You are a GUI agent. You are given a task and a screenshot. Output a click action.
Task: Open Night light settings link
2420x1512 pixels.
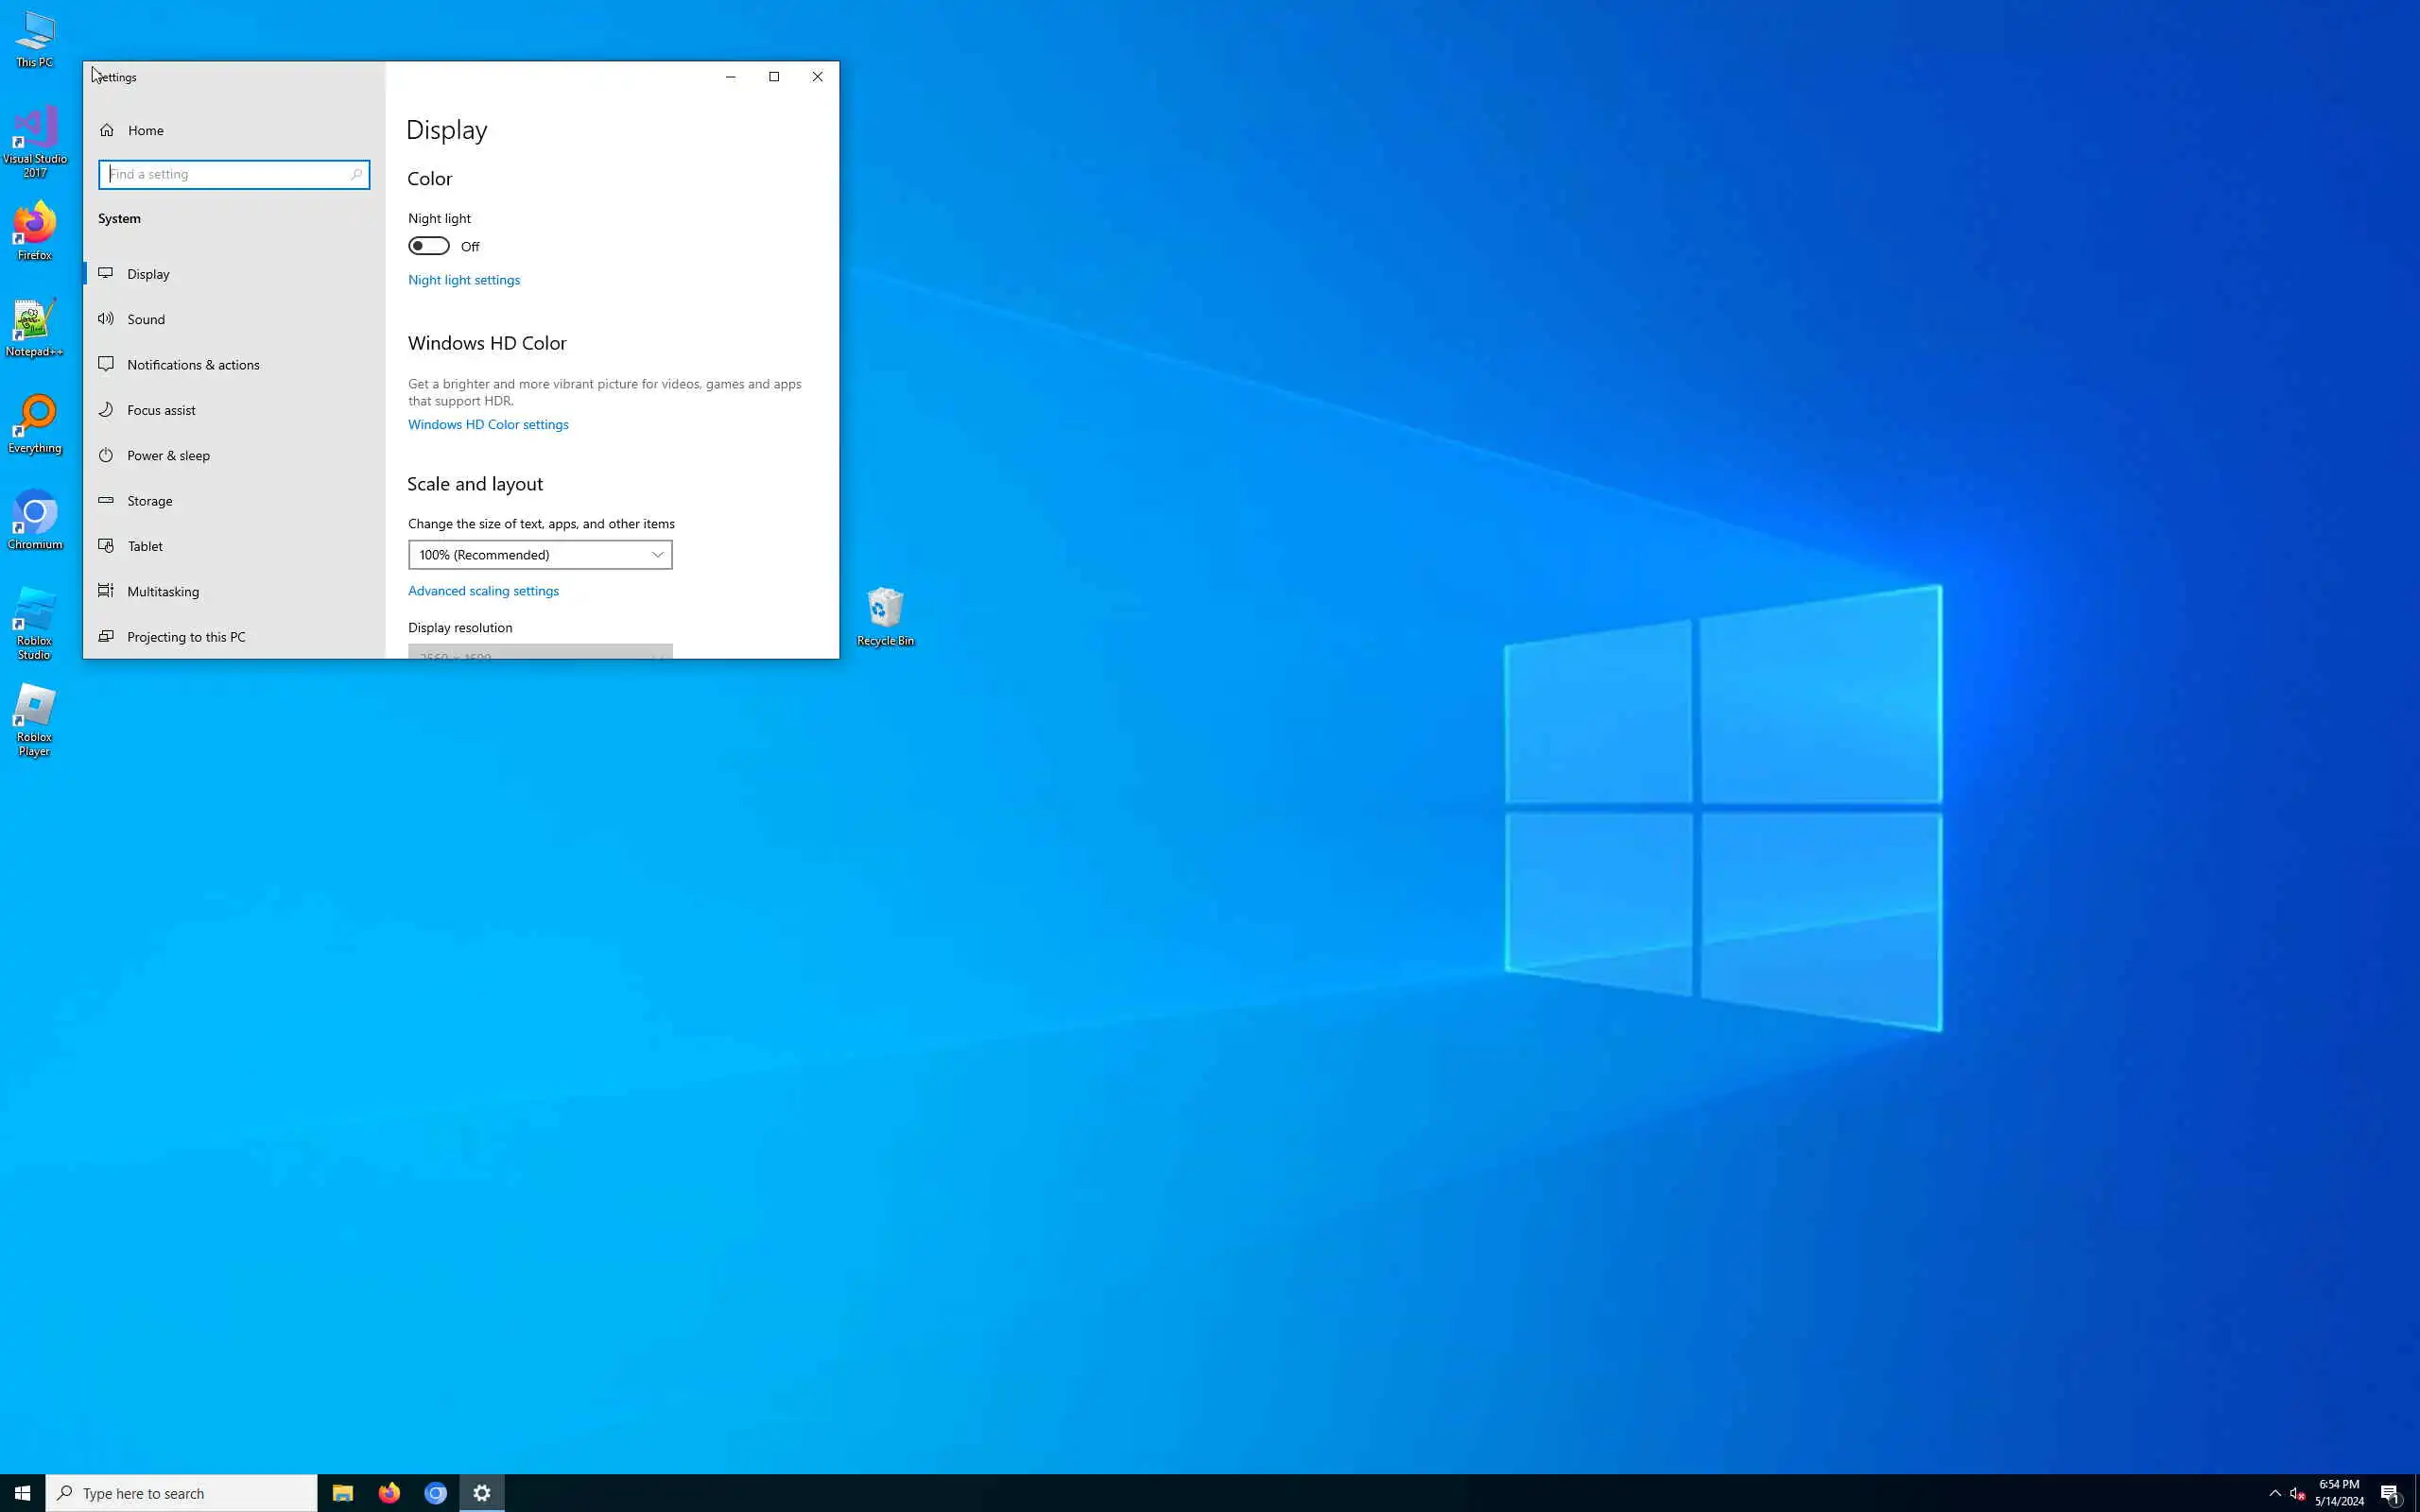click(x=464, y=280)
